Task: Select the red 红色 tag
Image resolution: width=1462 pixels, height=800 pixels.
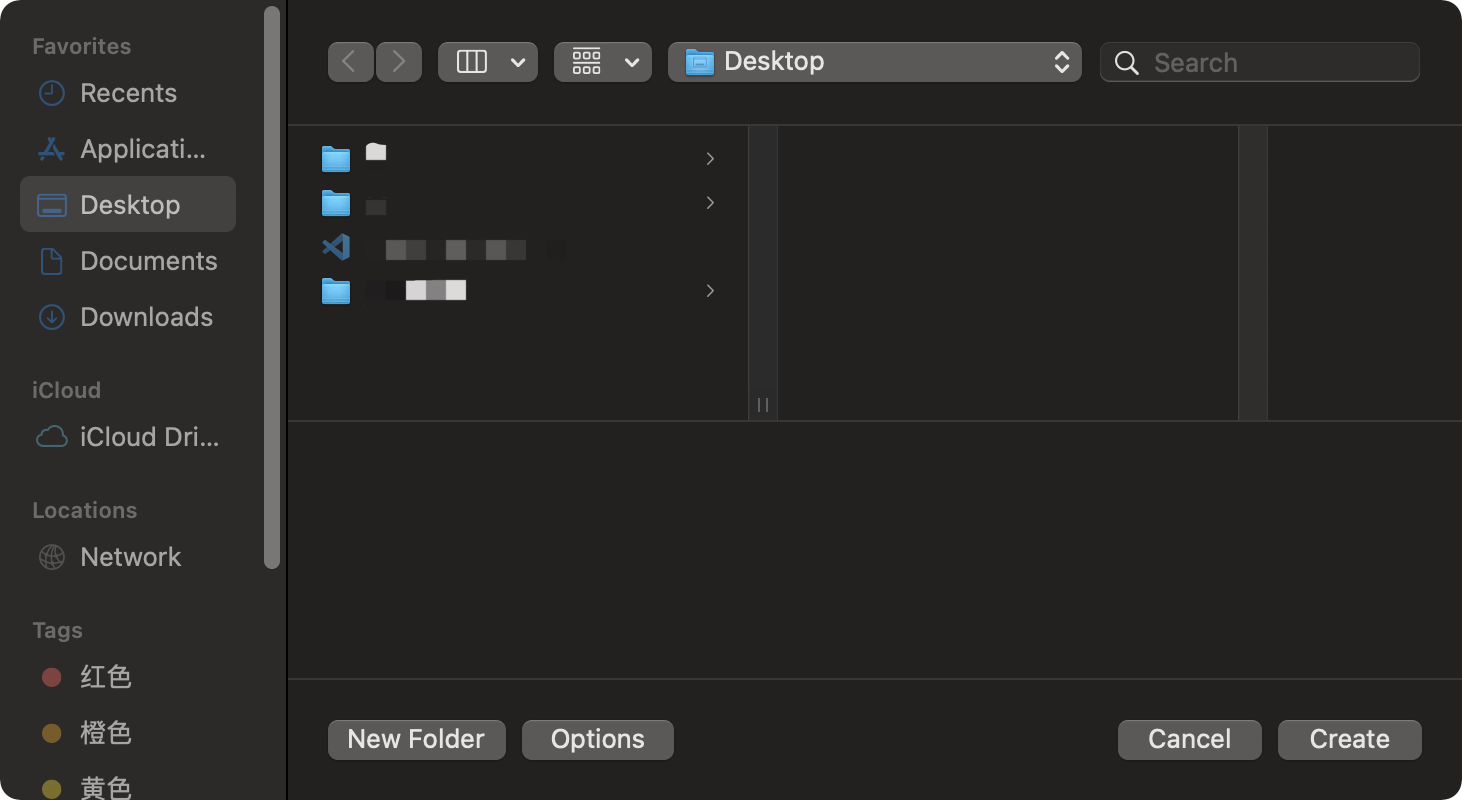Action: tap(105, 677)
